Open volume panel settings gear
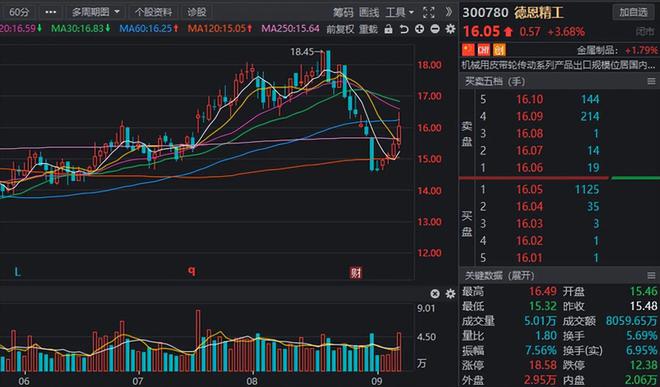The image size is (660, 387). (450, 294)
